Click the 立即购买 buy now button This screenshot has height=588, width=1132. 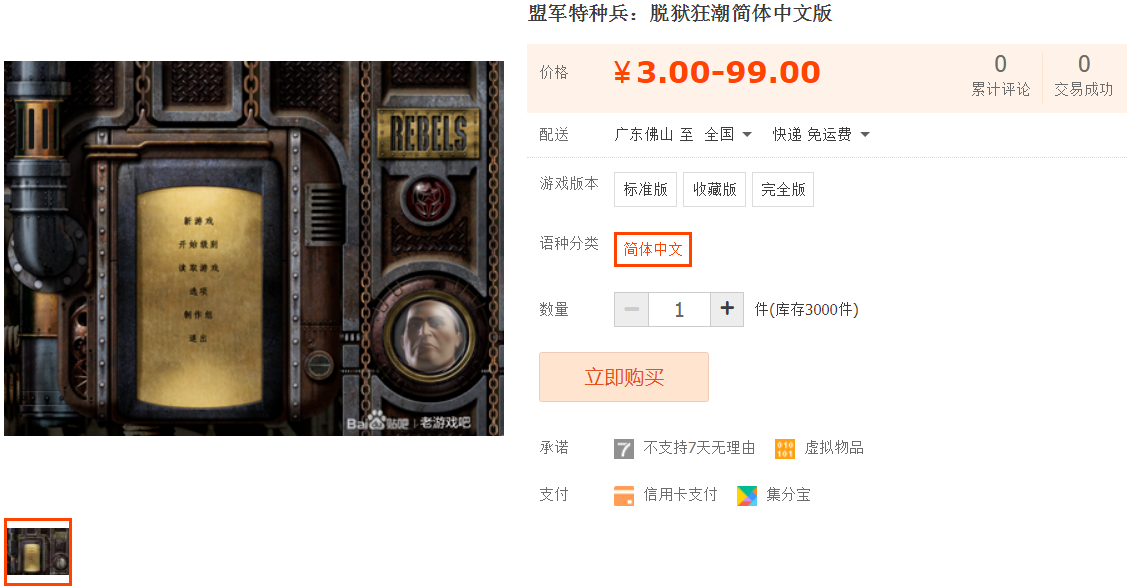624,377
